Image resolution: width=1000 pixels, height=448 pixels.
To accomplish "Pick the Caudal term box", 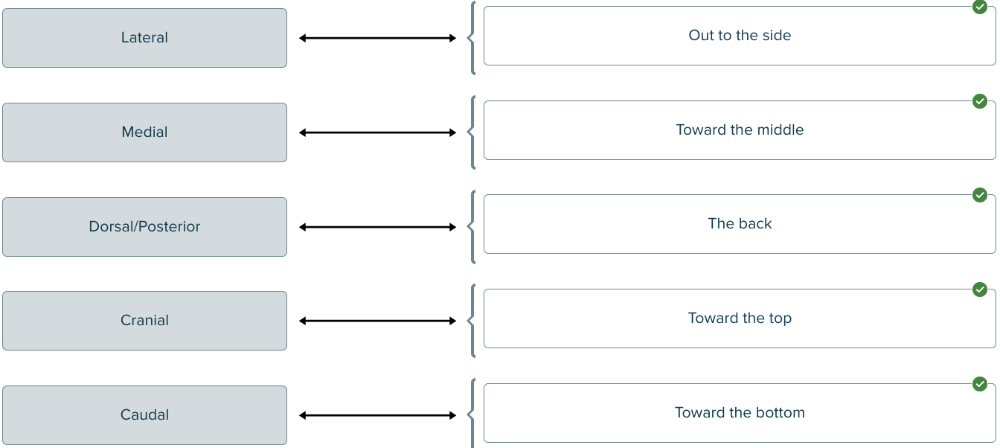I will coord(144,415).
